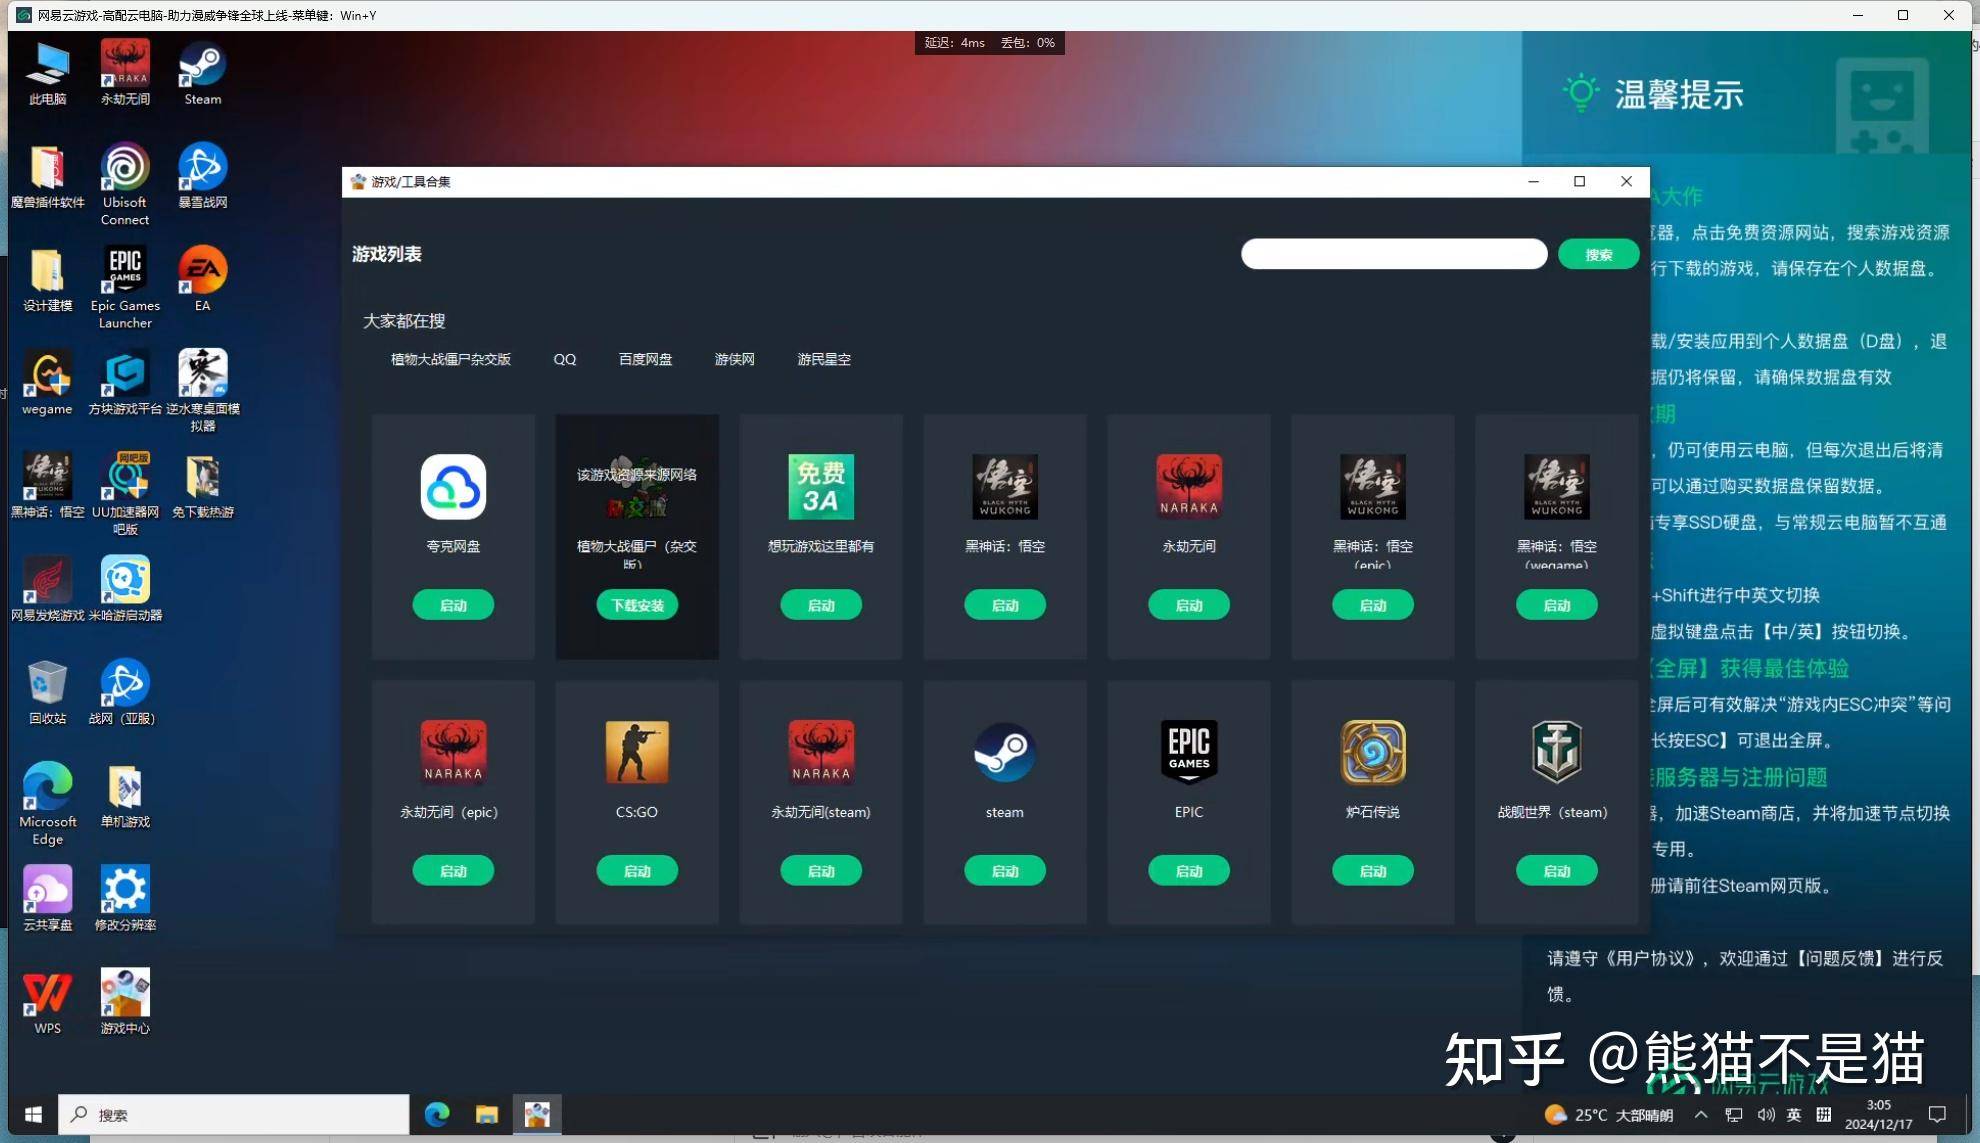This screenshot has height=1143, width=1980.
Task: Click the WPS desktop icon
Action: (x=47, y=1001)
